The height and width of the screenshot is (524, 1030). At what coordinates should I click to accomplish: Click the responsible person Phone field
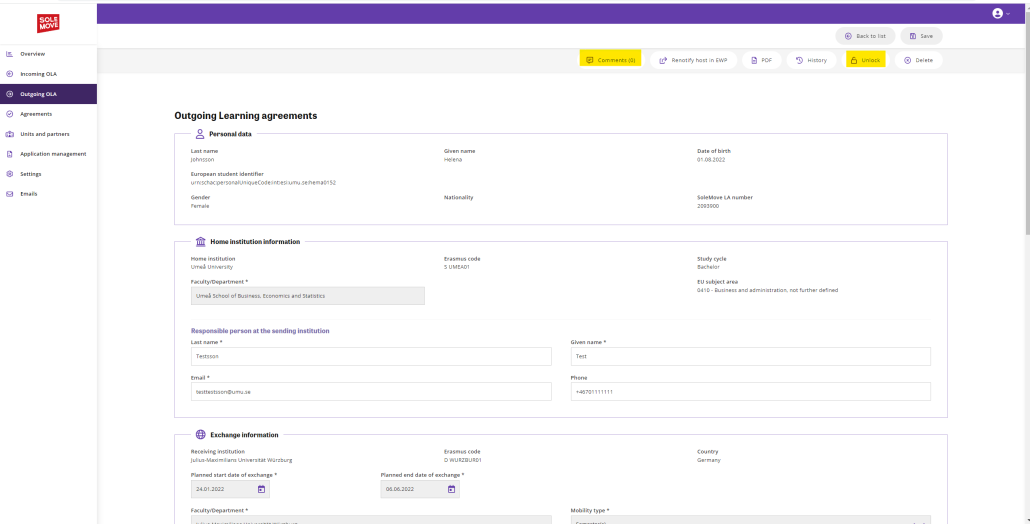pyautogui.click(x=751, y=391)
